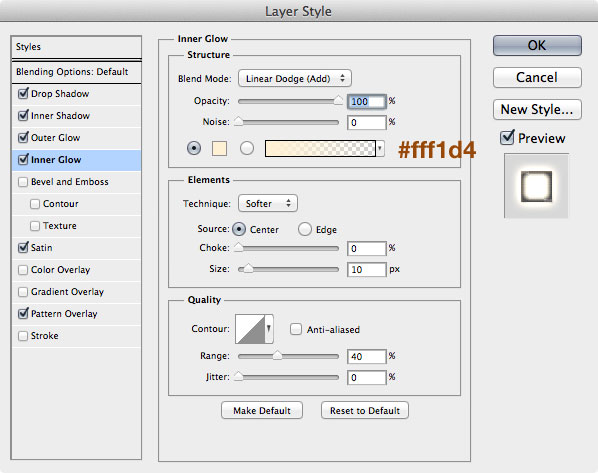This screenshot has width=598, height=473.
Task: Check the Anti-aliased option
Action: click(x=296, y=329)
